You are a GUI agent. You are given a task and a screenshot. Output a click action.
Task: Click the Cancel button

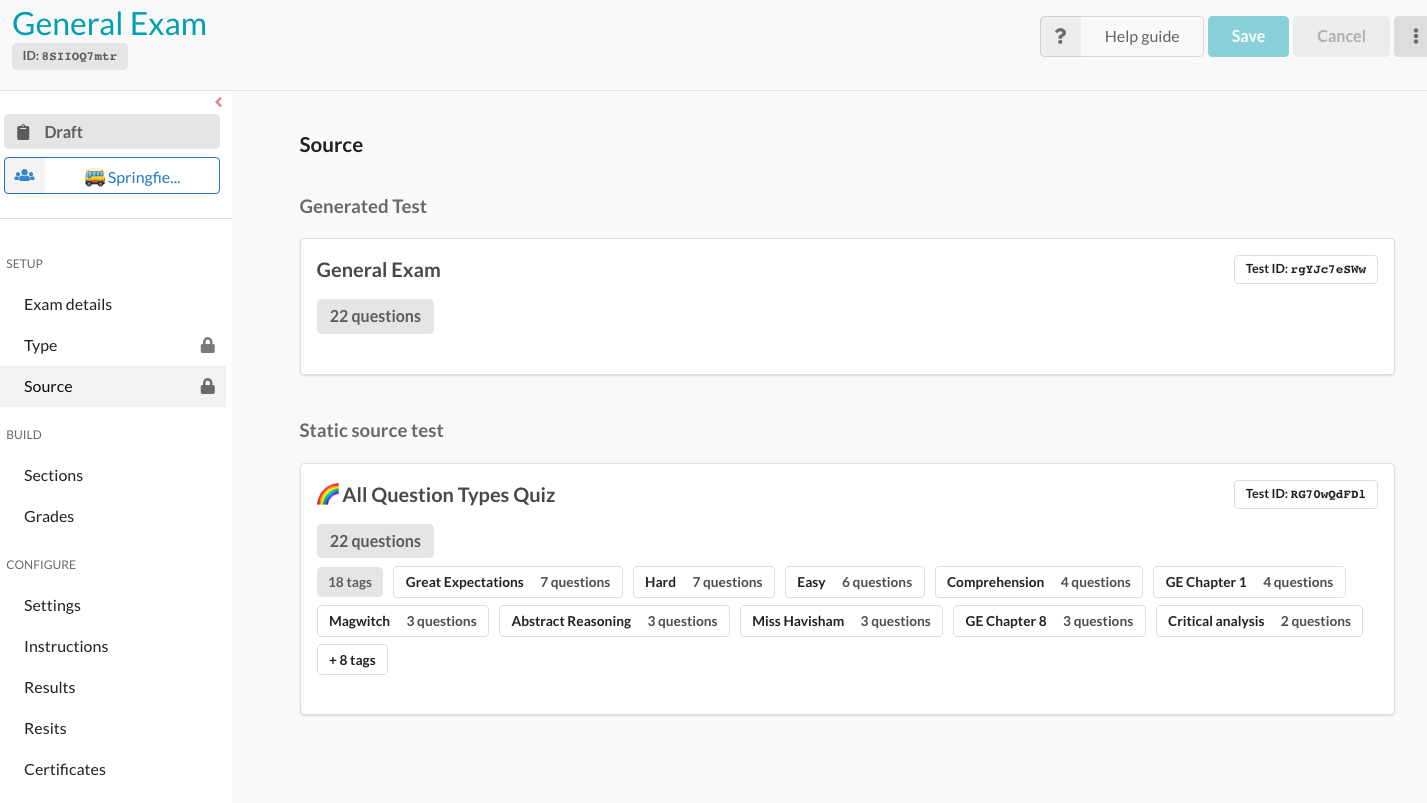pyautogui.click(x=1340, y=37)
